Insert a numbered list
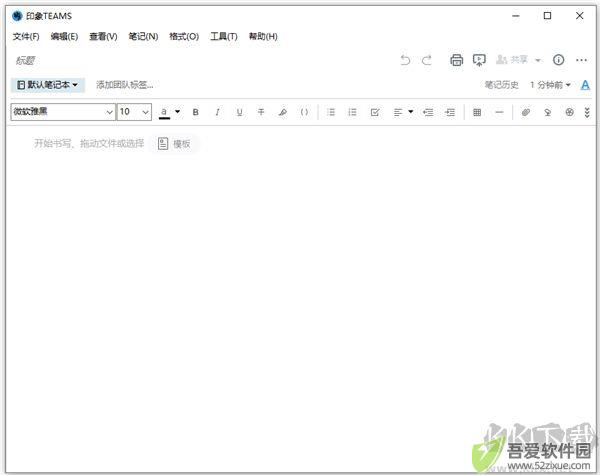The width and height of the screenshot is (600, 475). [x=352, y=112]
